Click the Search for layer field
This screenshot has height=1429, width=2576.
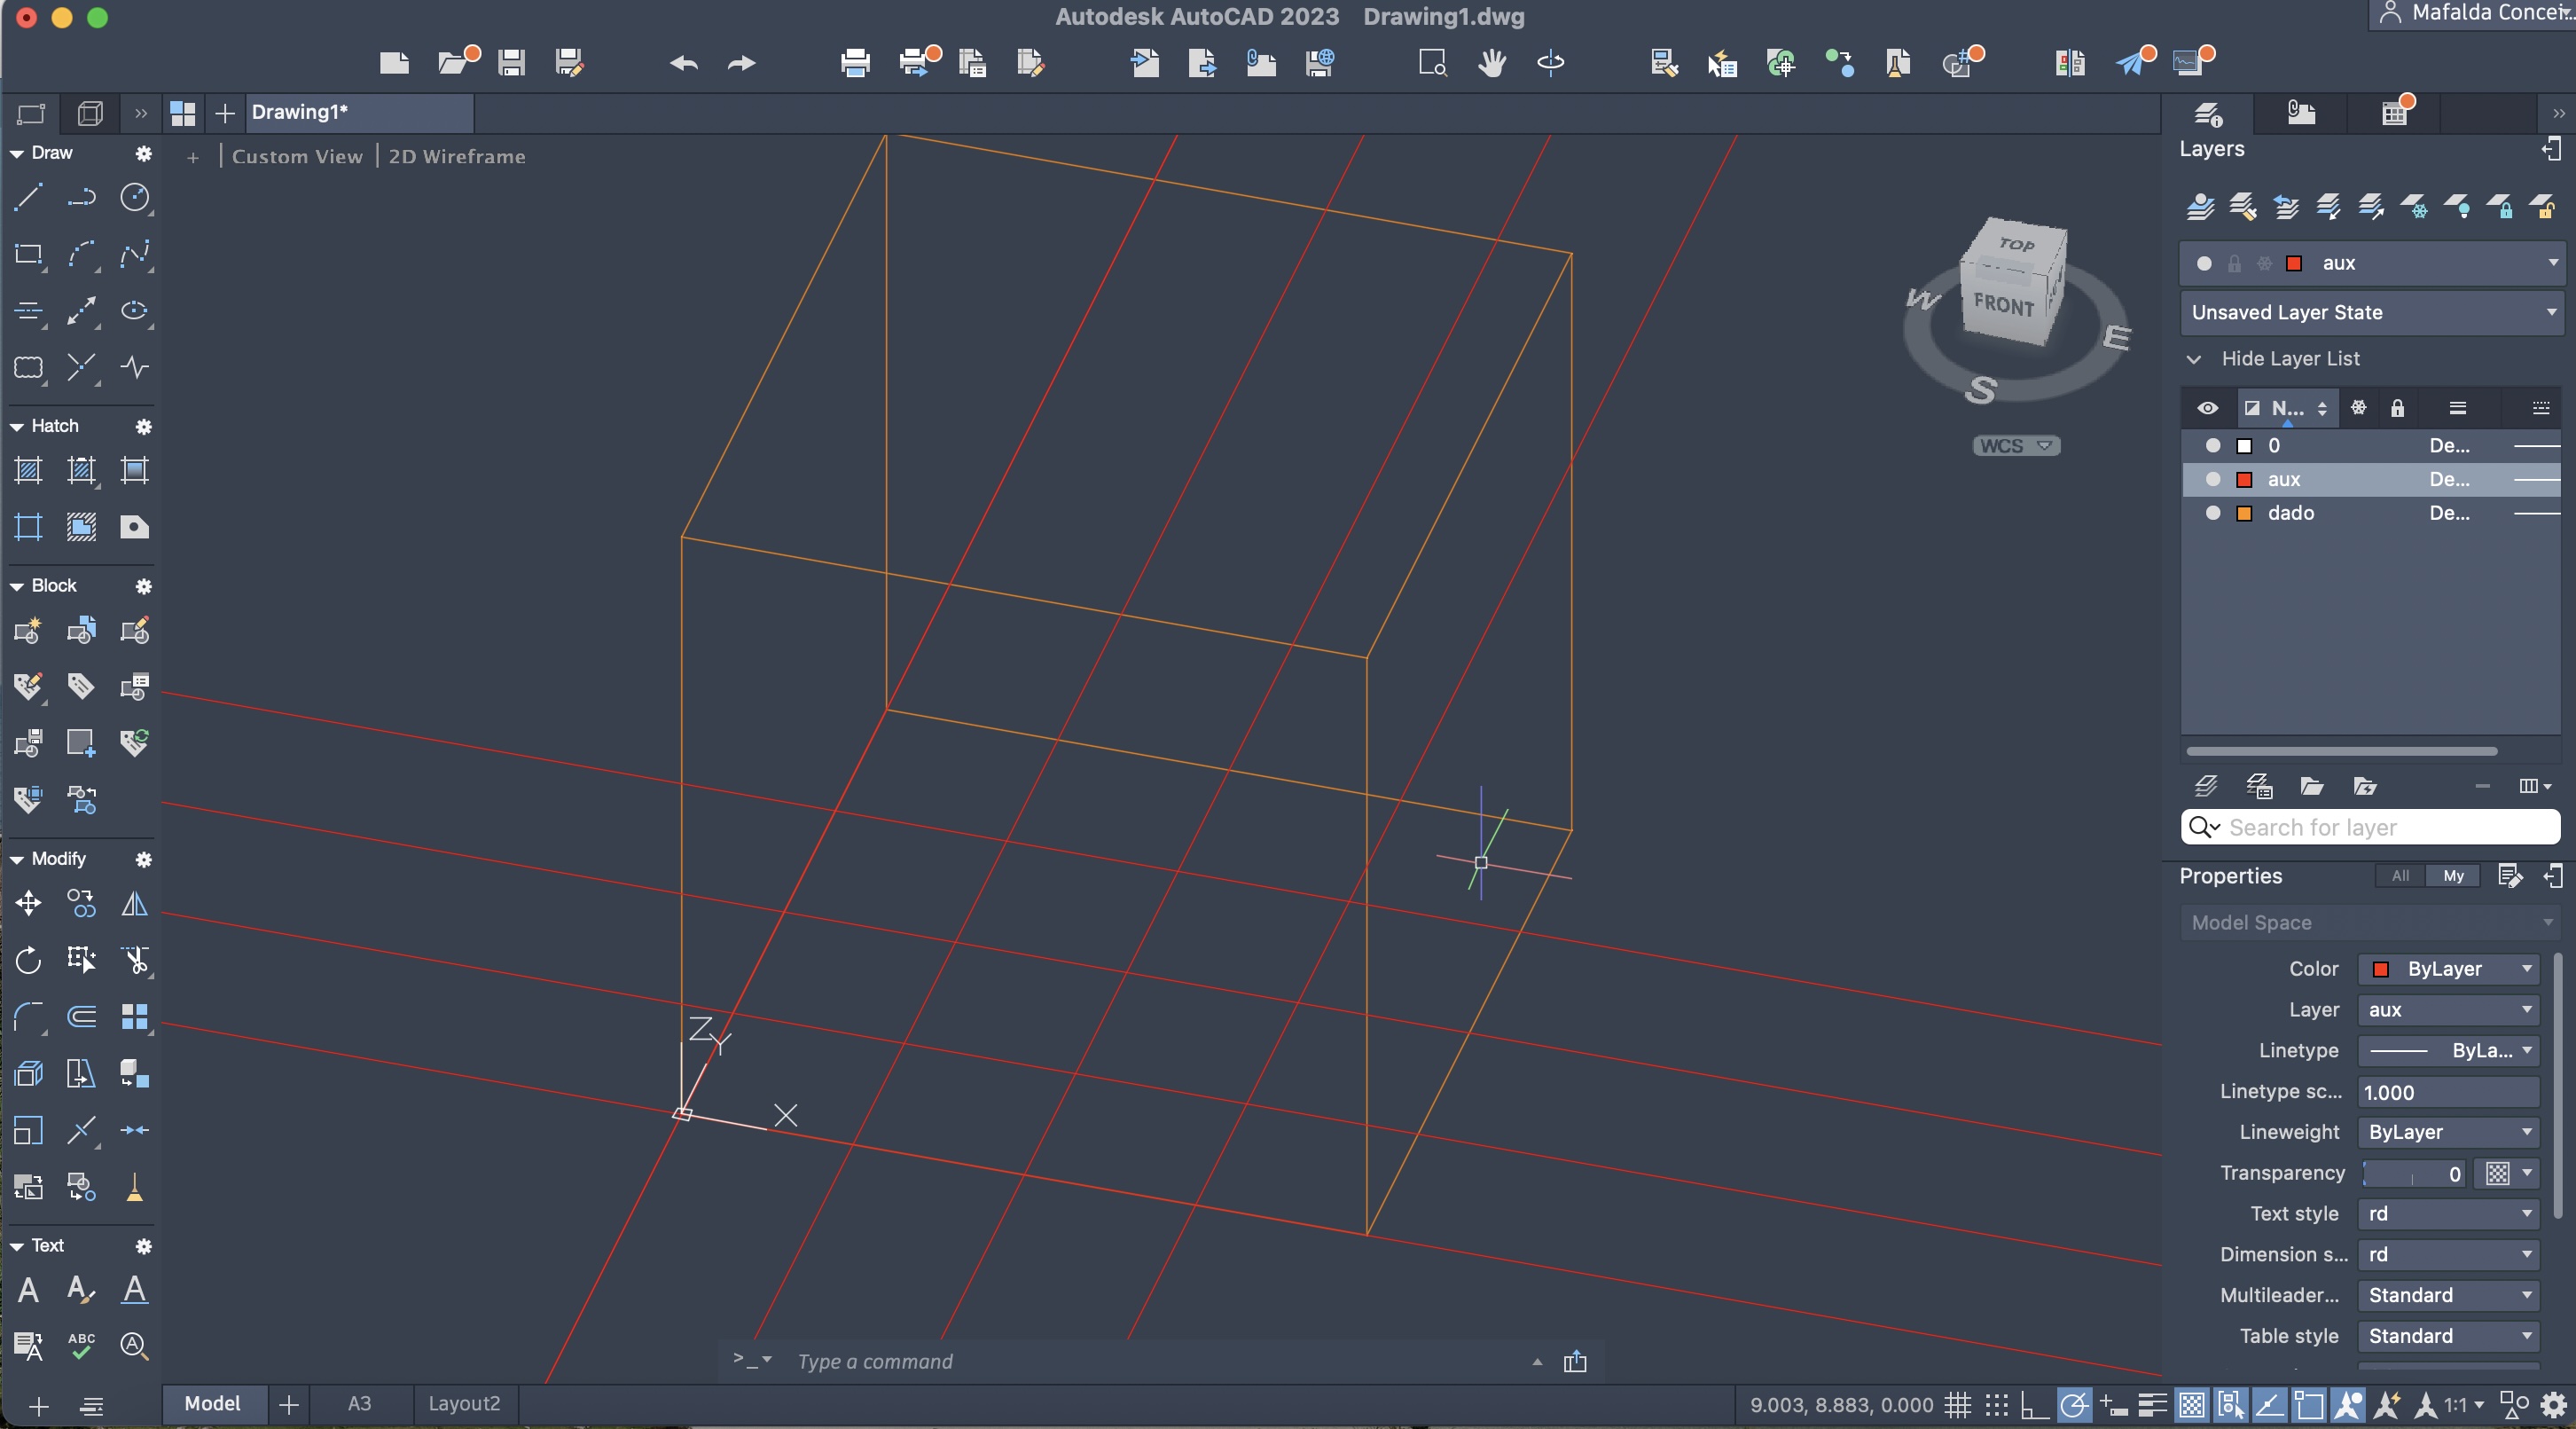(2380, 827)
